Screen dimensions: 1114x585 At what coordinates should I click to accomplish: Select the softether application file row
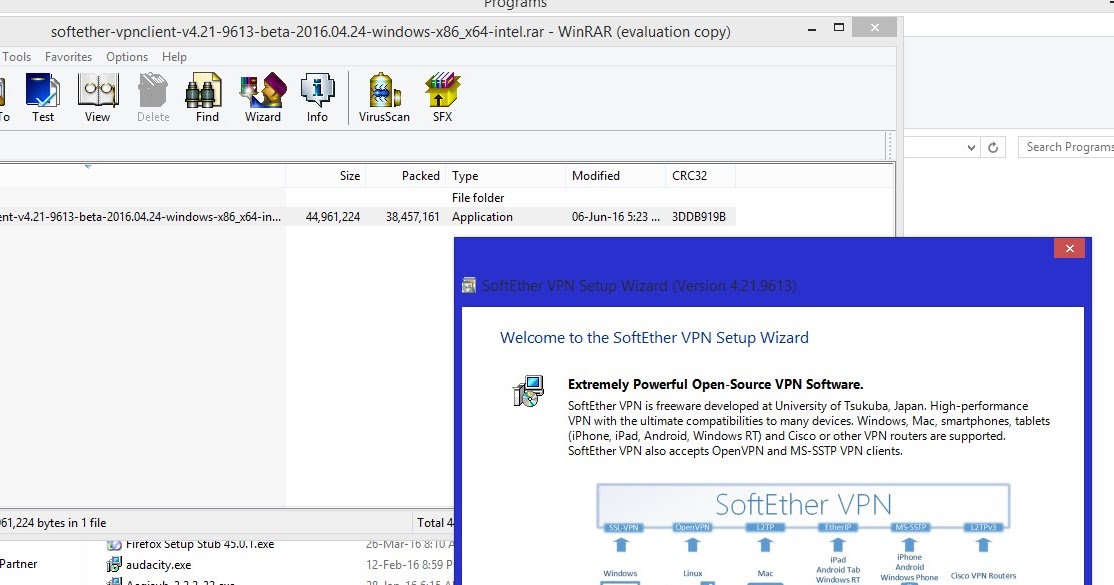click(x=367, y=217)
